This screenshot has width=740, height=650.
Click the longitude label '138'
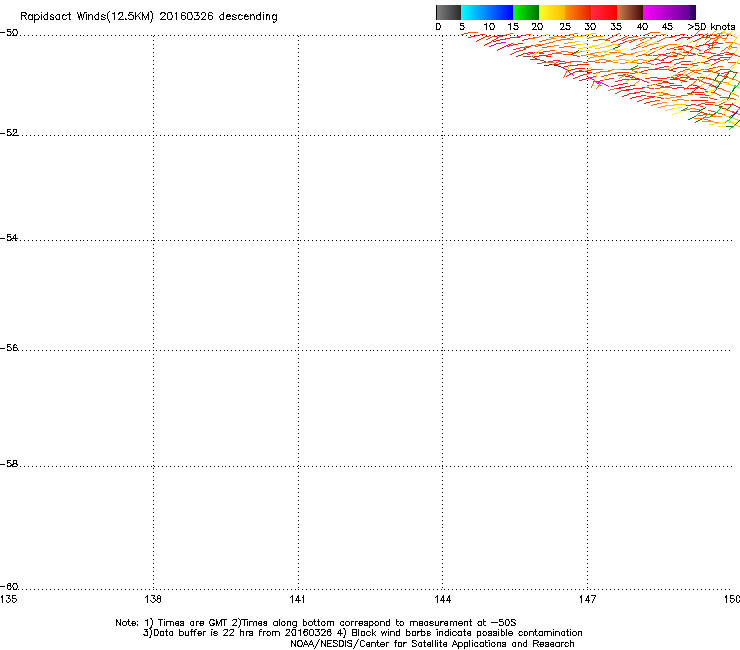coord(153,599)
